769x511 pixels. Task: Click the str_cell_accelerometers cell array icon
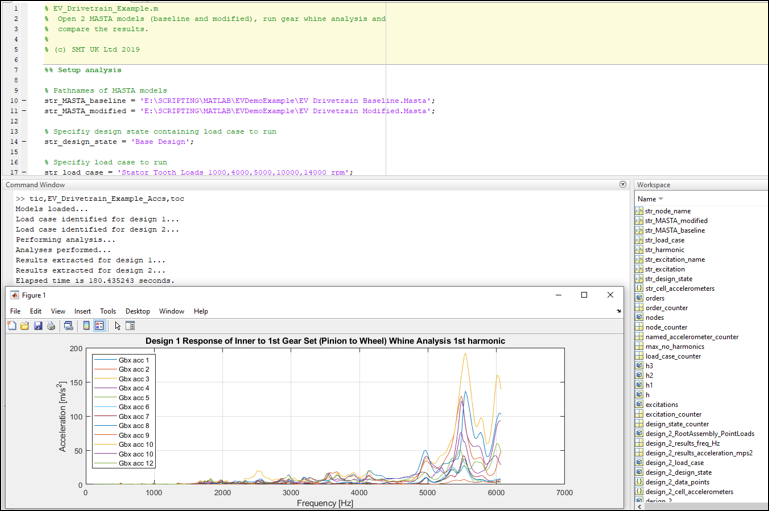[x=639, y=289]
